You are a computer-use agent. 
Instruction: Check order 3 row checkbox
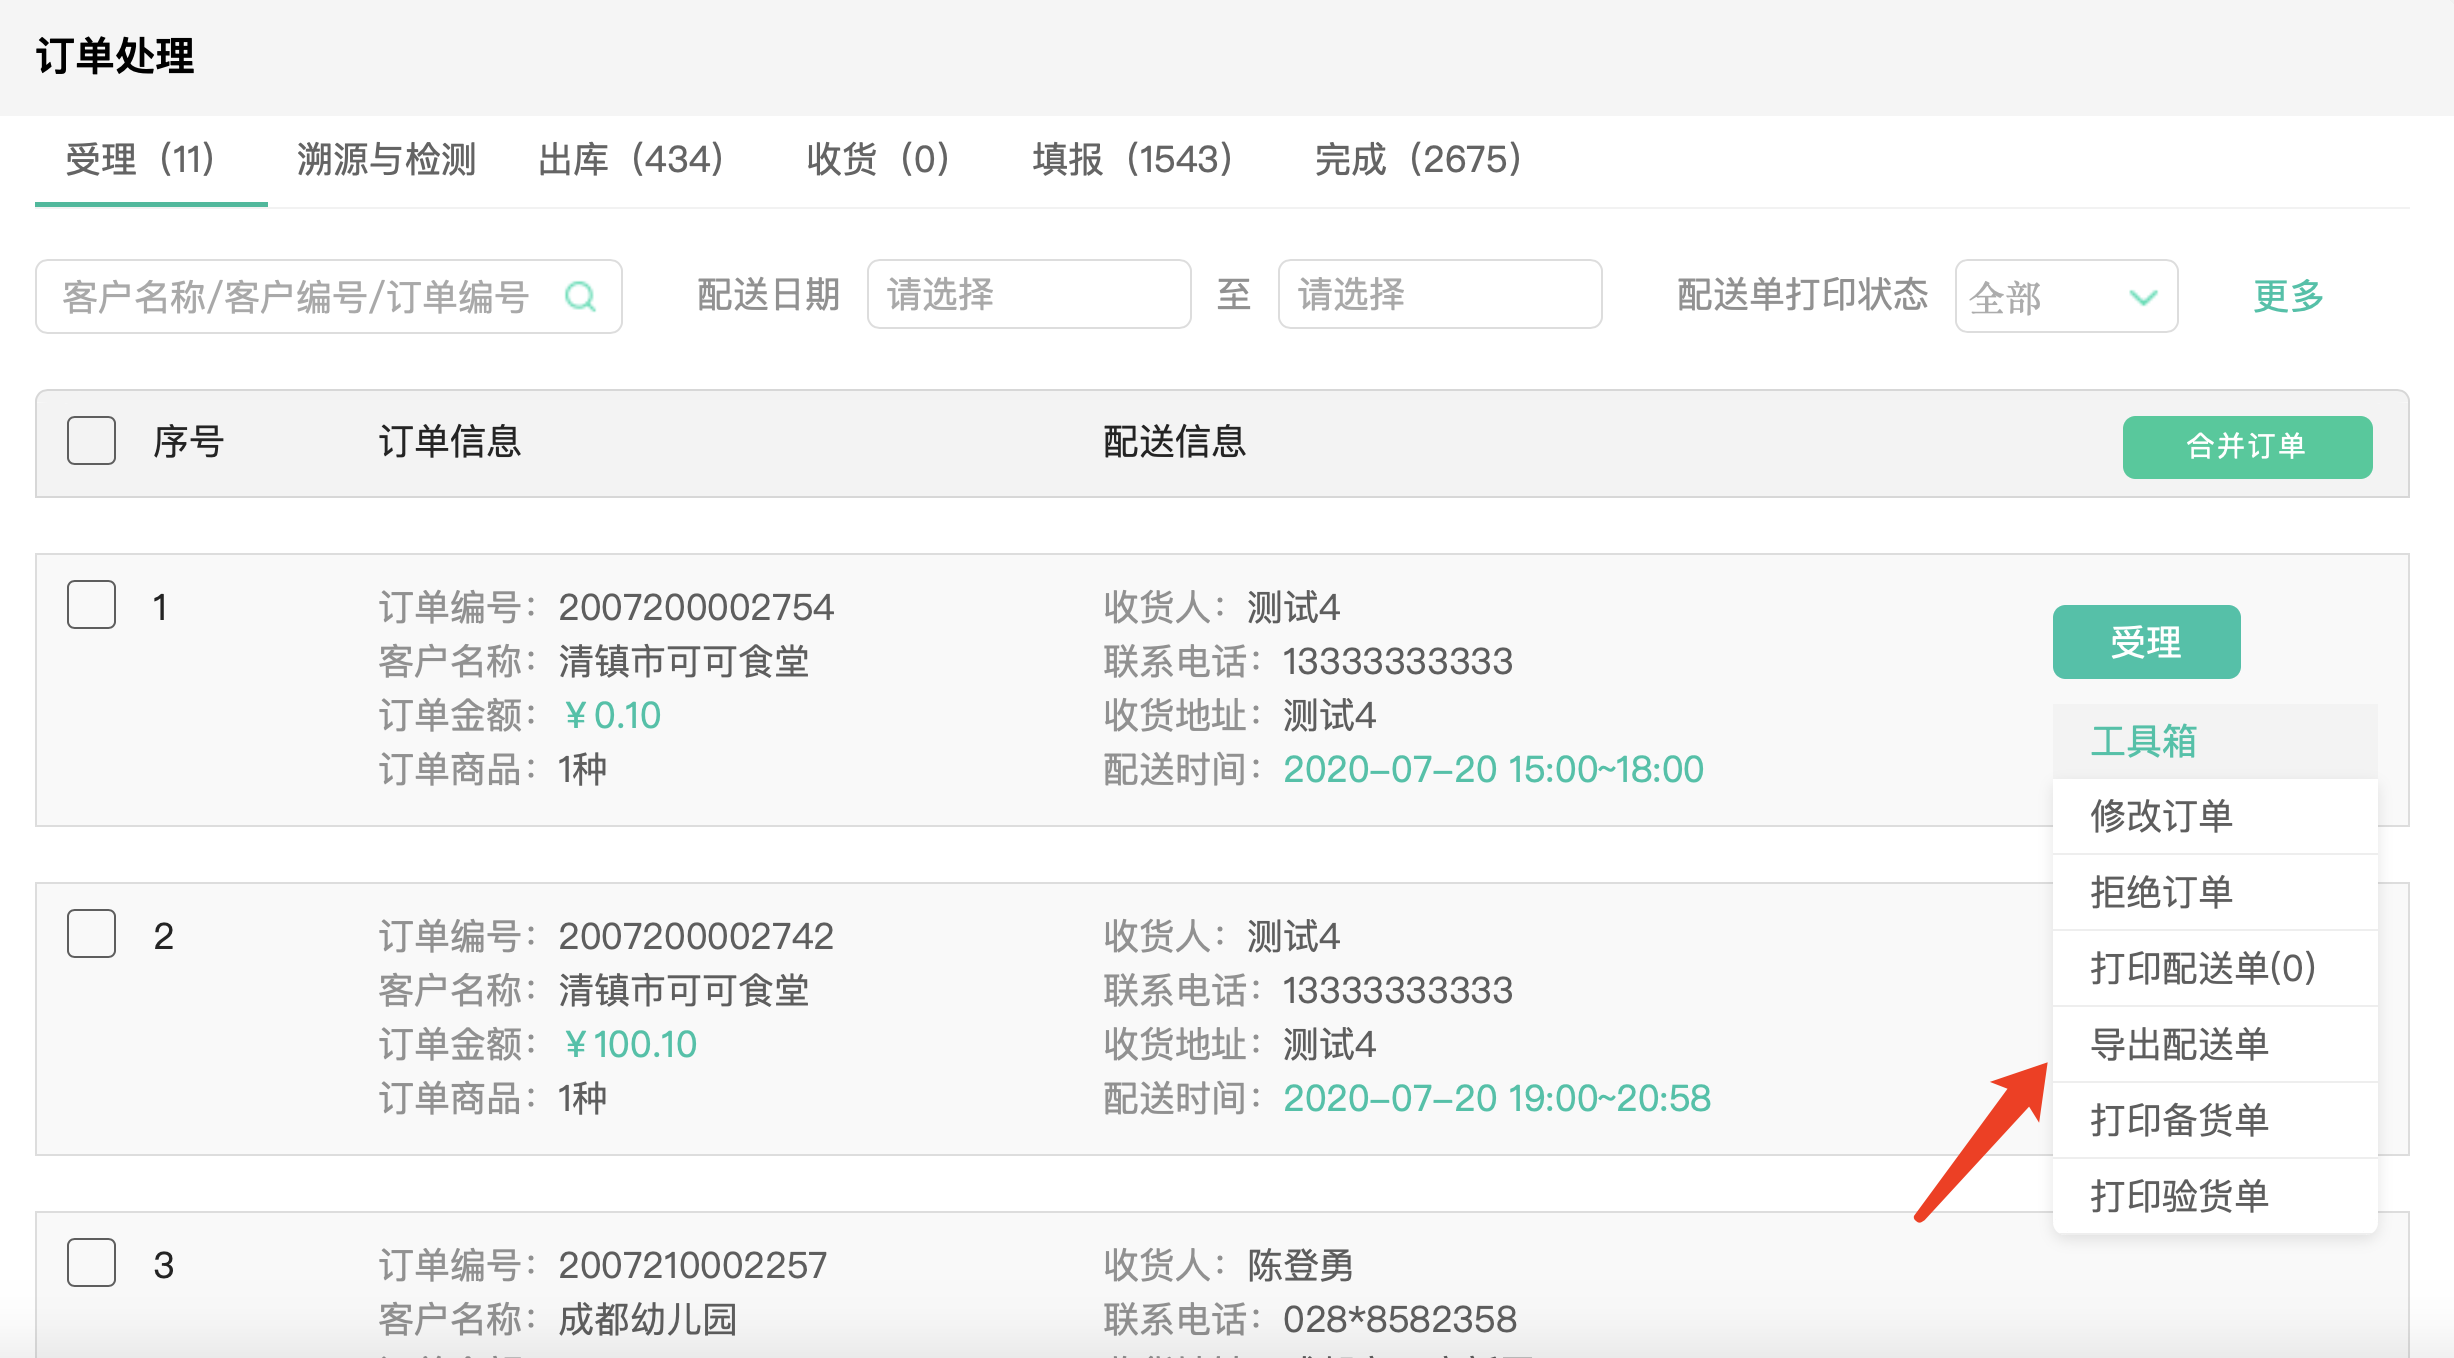pyautogui.click(x=91, y=1263)
